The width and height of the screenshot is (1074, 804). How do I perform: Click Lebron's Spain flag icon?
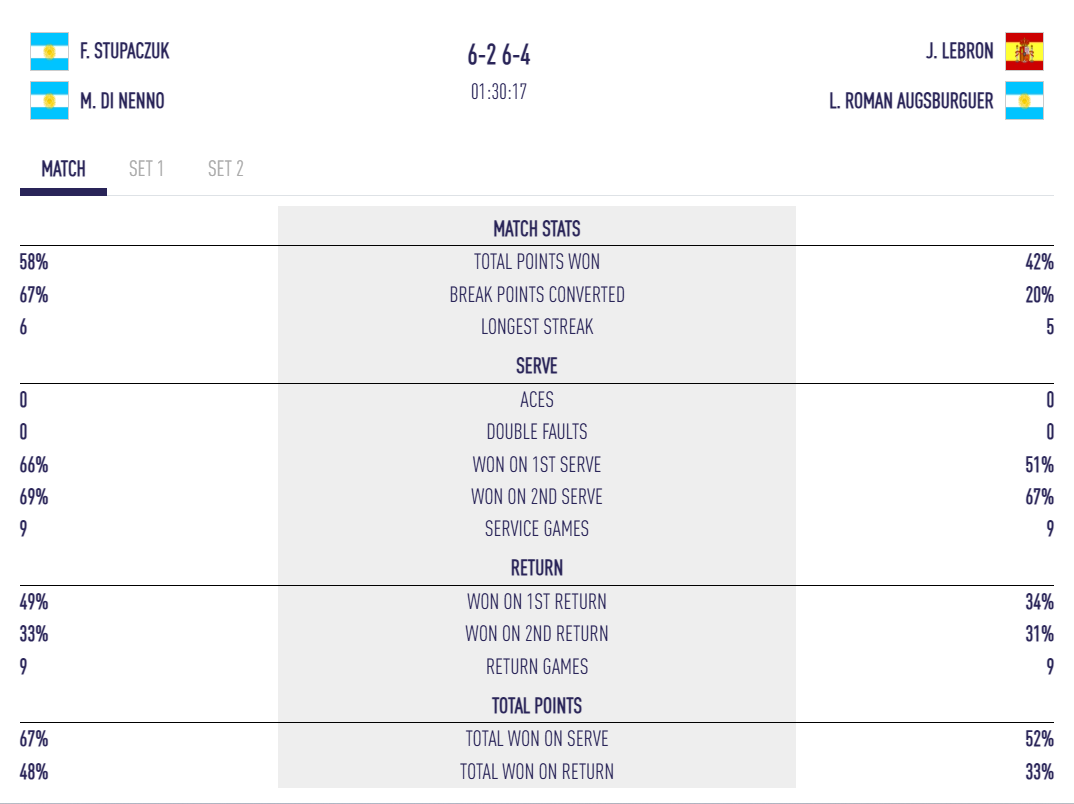click(1024, 51)
